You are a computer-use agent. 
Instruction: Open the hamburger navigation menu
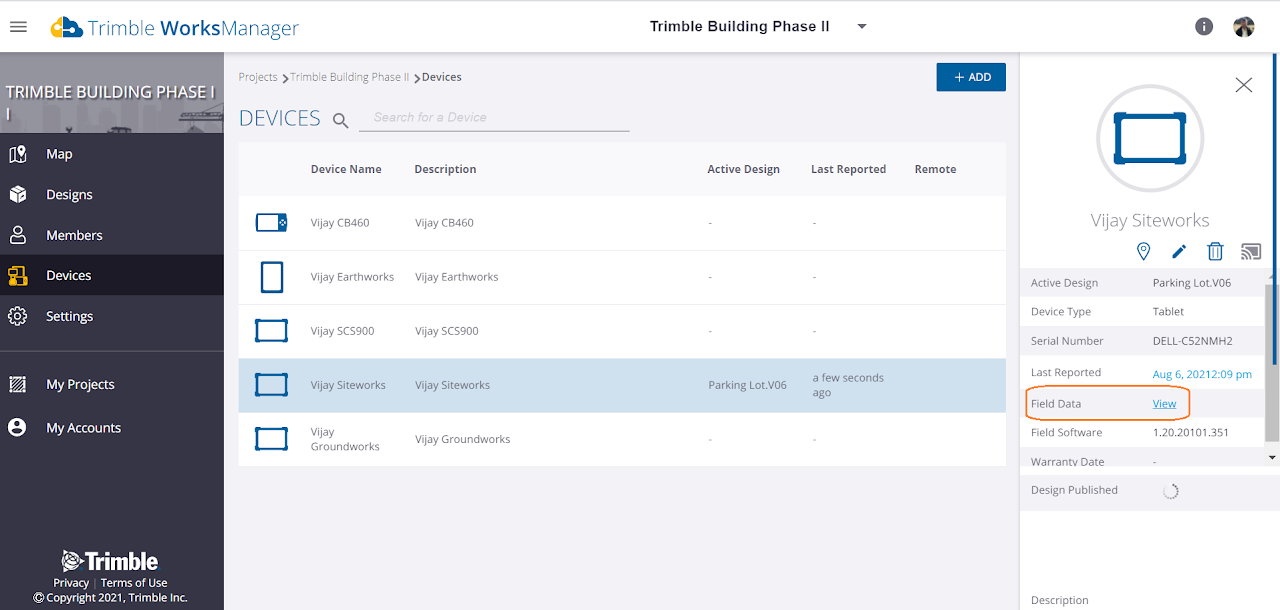18,27
